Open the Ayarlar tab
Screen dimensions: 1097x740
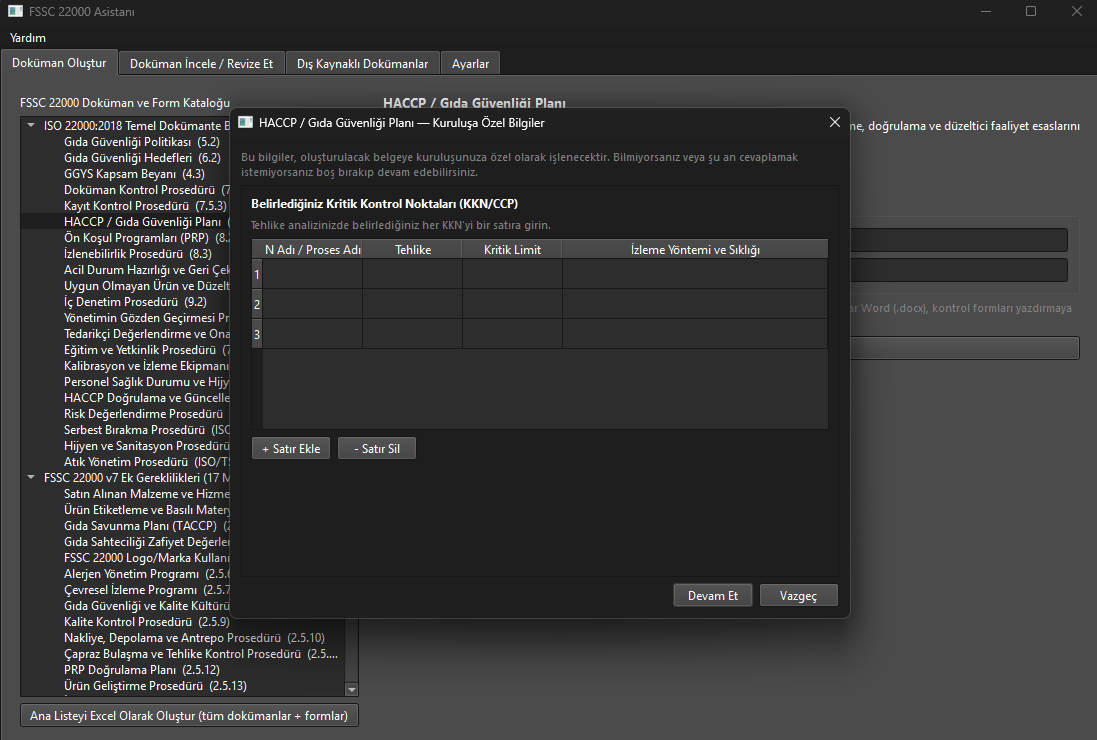coord(470,64)
